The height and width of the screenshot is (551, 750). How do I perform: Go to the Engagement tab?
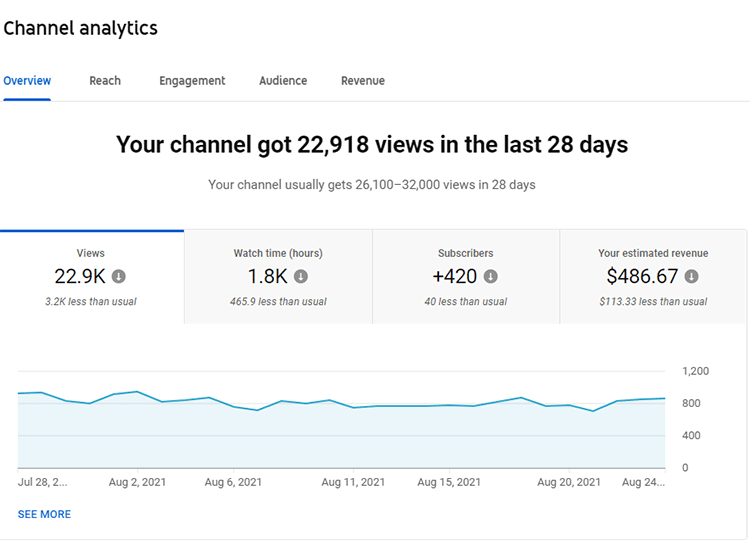click(x=192, y=81)
